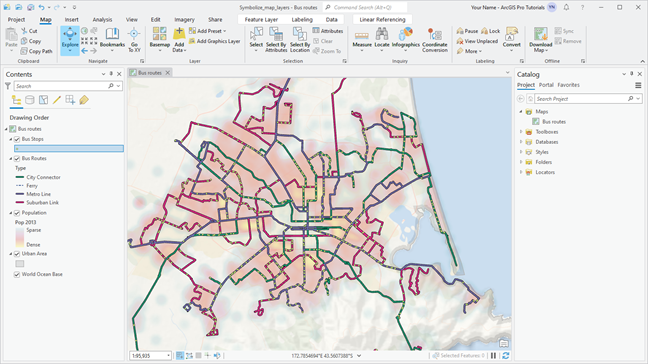This screenshot has height=364, width=648.
Task: Click the Command Search box
Action: pos(366,7)
